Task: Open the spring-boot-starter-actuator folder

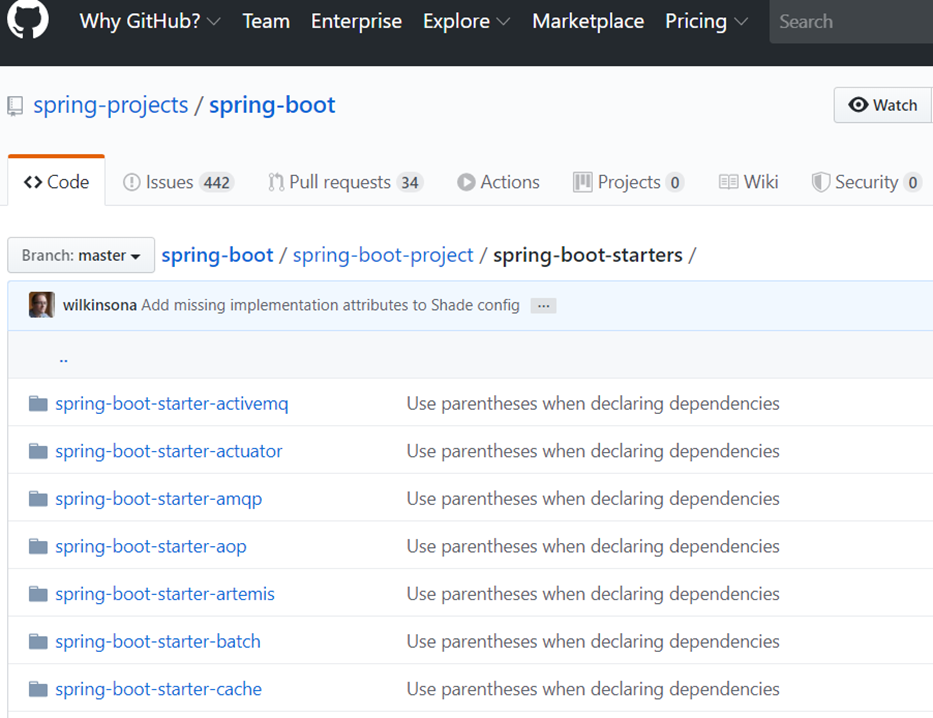Action: tap(169, 451)
